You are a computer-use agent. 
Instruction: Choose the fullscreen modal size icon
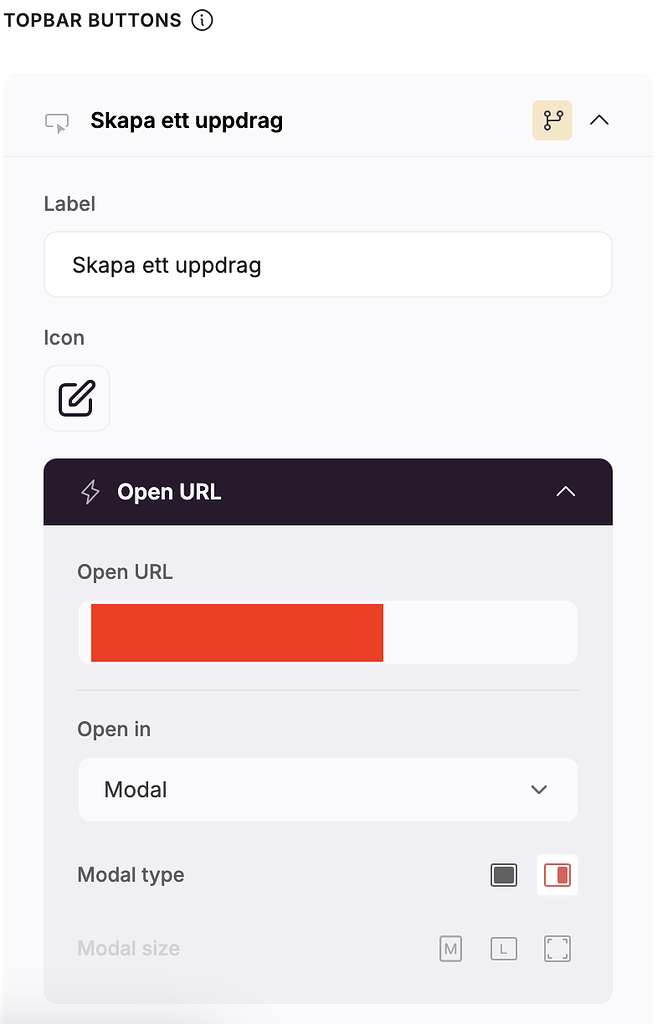click(557, 948)
